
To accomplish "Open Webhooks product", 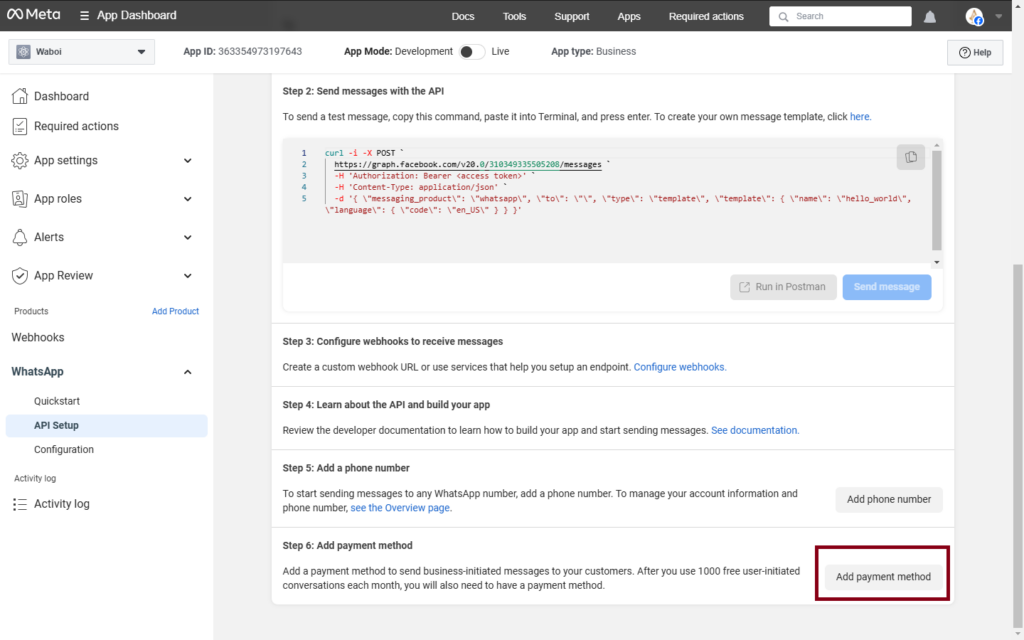I will pyautogui.click(x=38, y=338).
